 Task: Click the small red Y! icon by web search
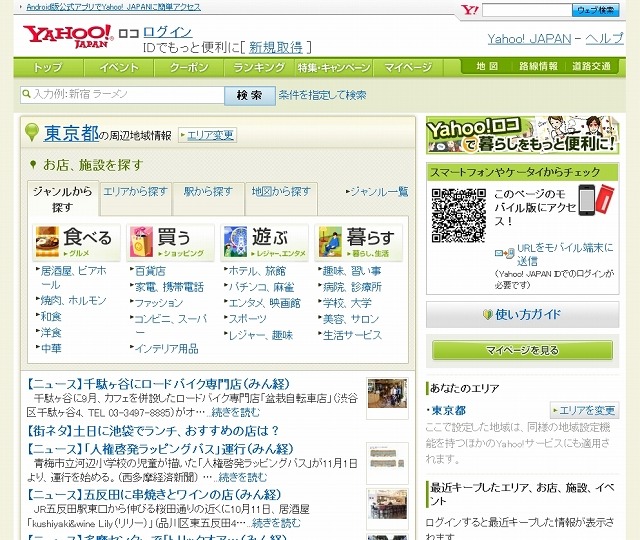point(470,10)
